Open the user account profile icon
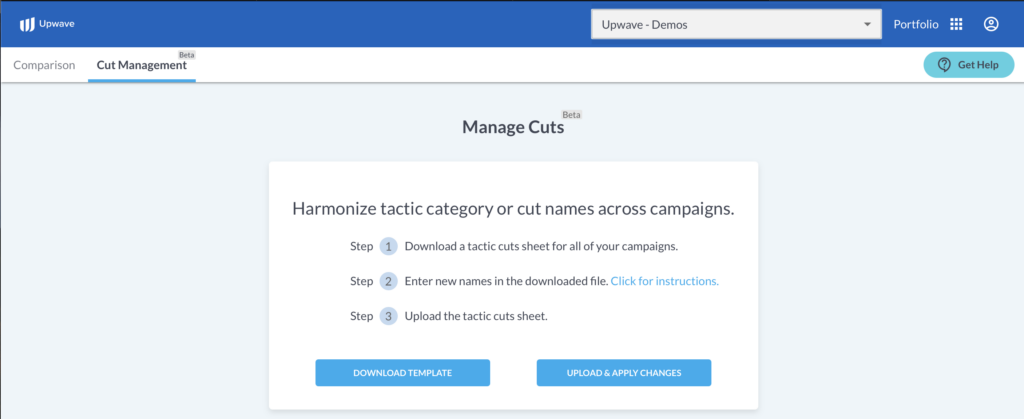Image resolution: width=1024 pixels, height=419 pixels. point(991,24)
